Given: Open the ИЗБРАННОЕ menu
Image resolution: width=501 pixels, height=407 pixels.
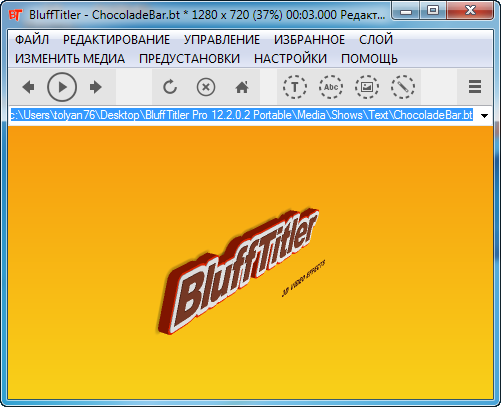Looking at the screenshot, I should click(309, 40).
